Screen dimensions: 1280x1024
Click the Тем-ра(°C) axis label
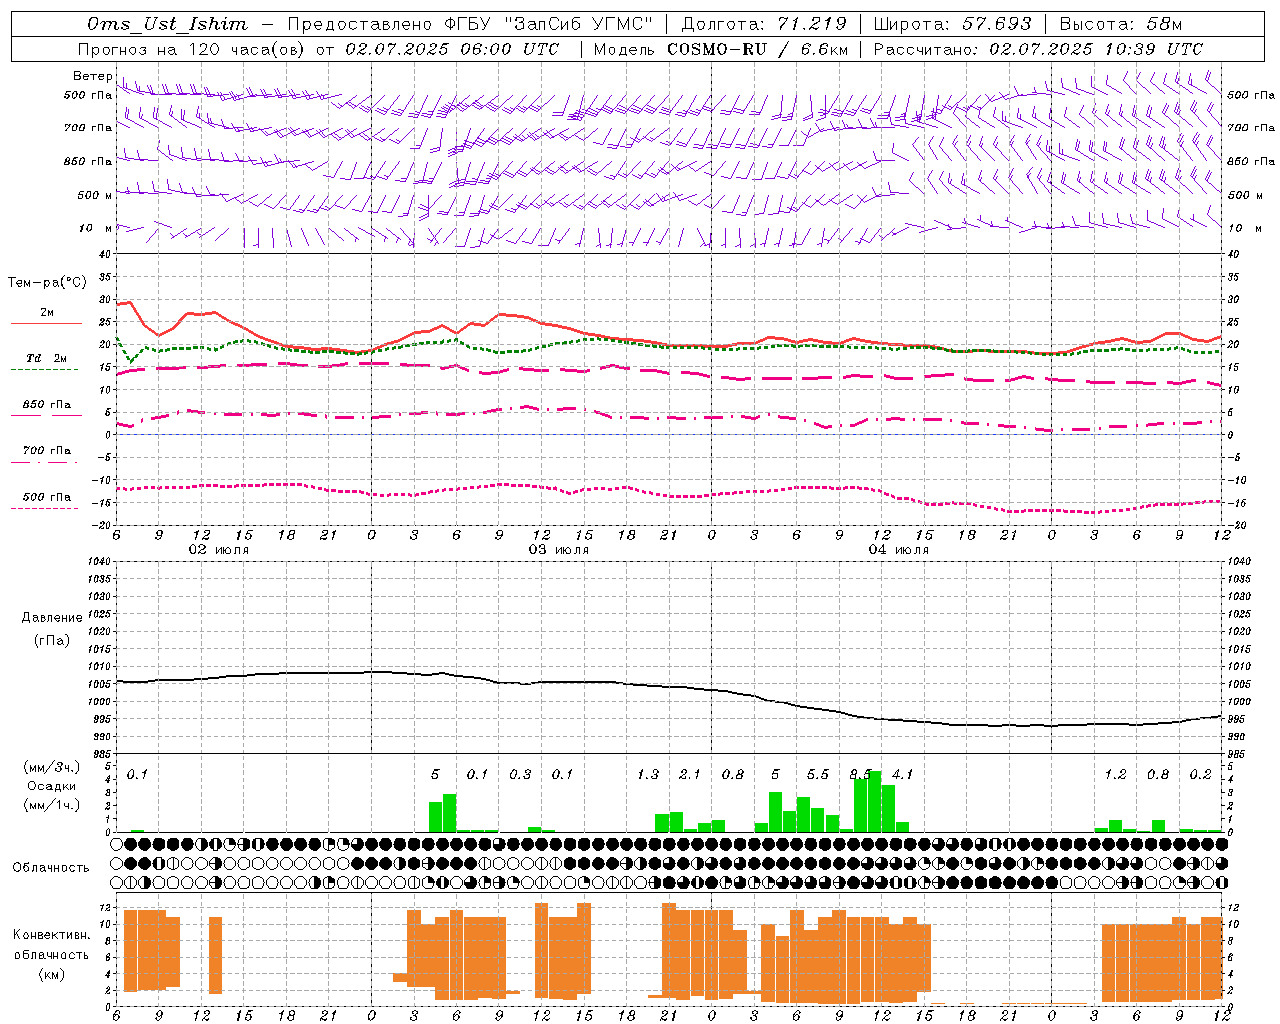click(47, 283)
